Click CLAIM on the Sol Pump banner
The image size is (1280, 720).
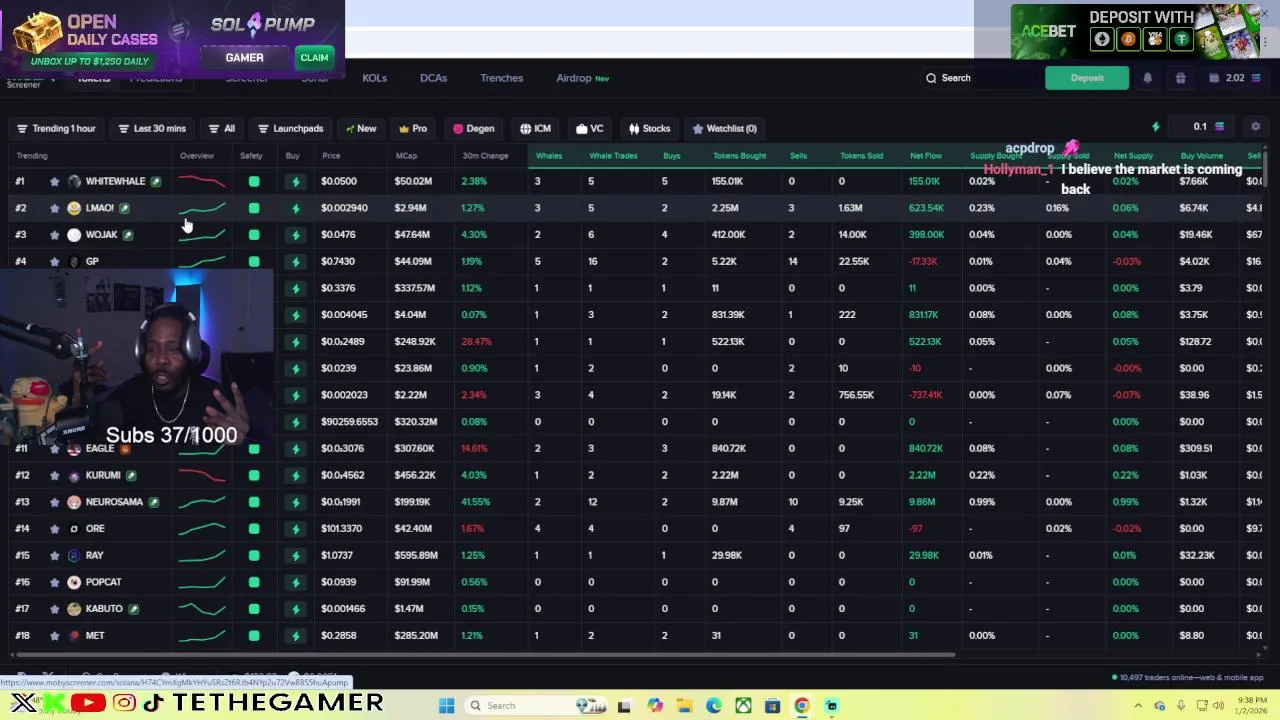coord(314,58)
